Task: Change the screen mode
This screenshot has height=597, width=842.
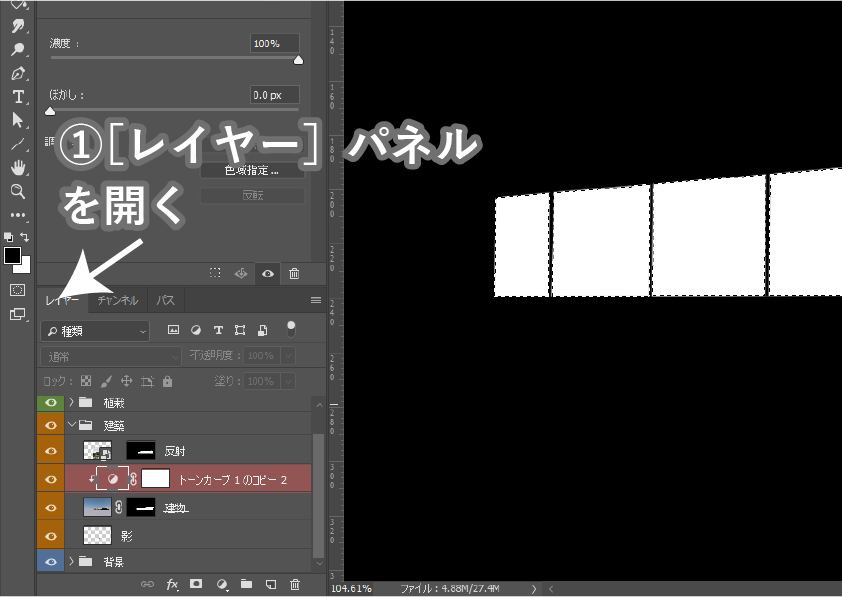Action: tap(17, 314)
